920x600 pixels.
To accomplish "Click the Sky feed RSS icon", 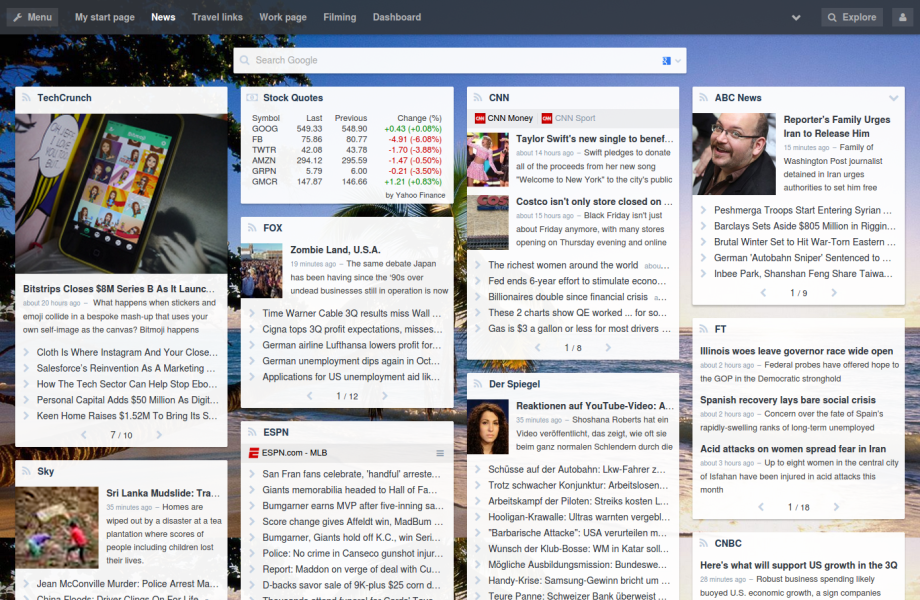I will pyautogui.click(x=26, y=471).
